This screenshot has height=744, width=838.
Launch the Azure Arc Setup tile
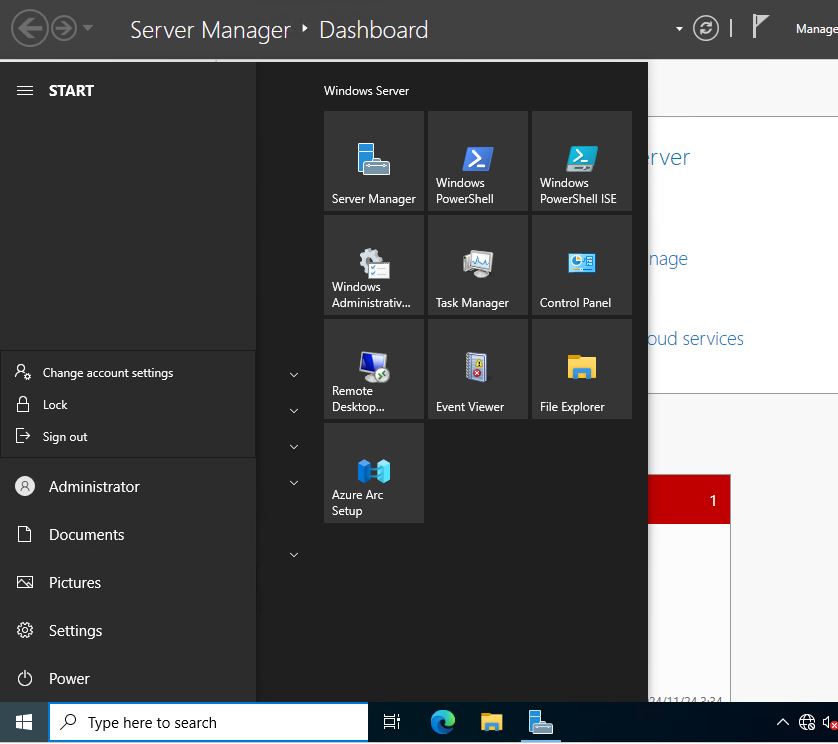tap(374, 473)
